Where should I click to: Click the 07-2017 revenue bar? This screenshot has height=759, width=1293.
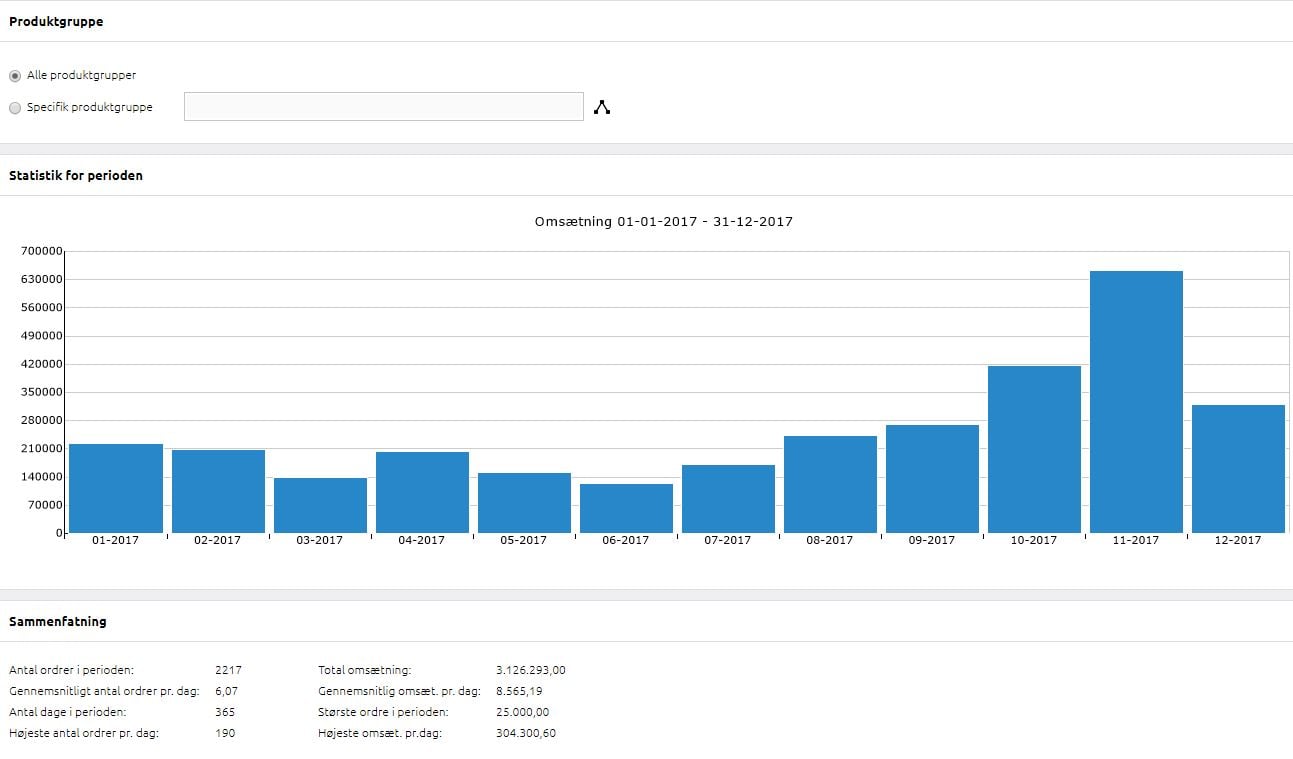(728, 498)
